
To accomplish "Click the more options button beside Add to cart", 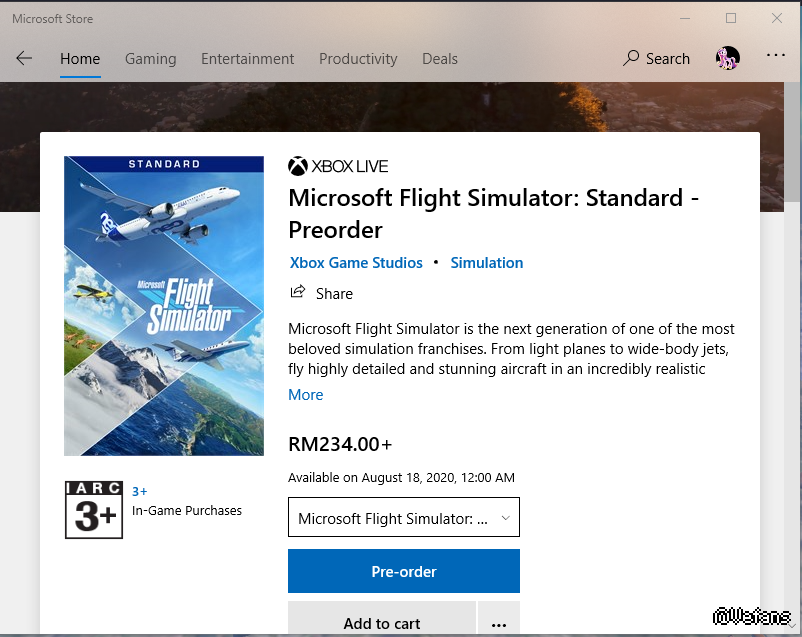I will tap(499, 623).
